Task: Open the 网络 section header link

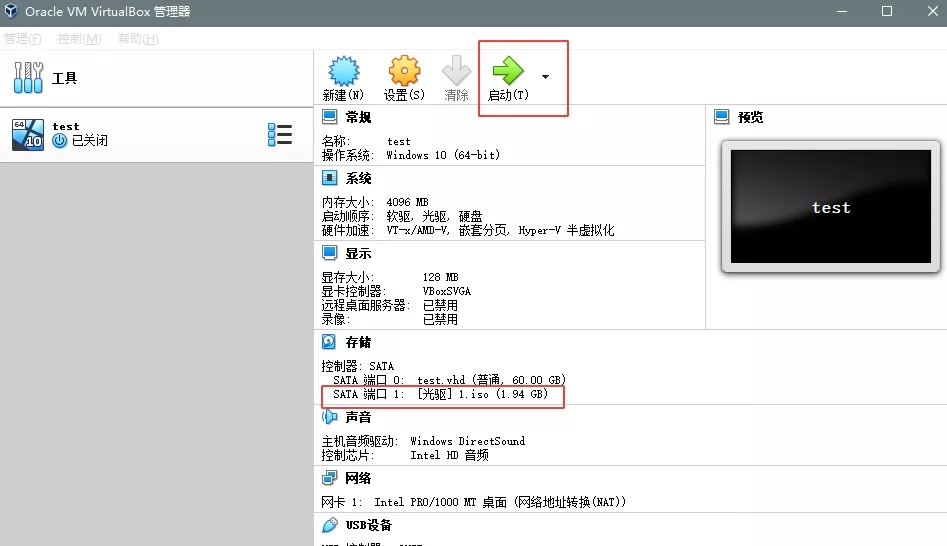Action: click(358, 478)
